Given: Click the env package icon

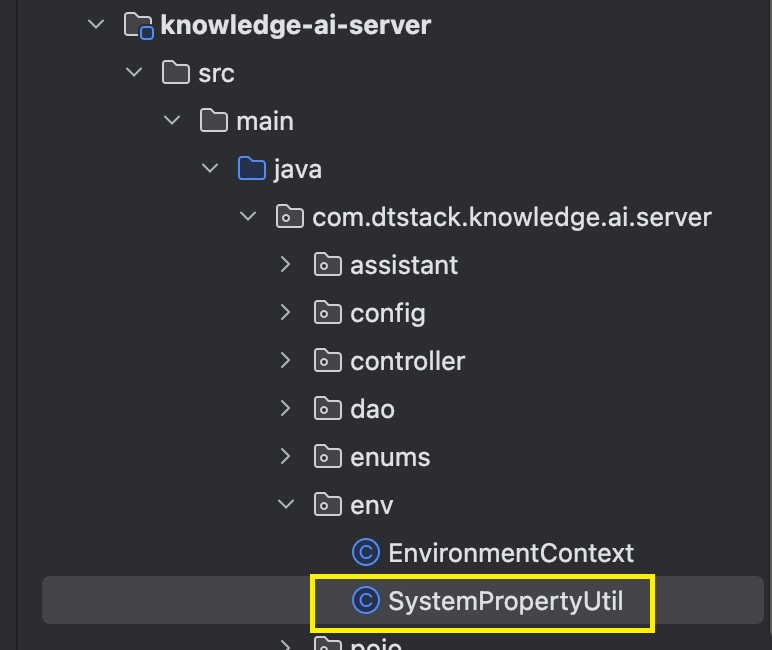Looking at the screenshot, I should coord(327,504).
